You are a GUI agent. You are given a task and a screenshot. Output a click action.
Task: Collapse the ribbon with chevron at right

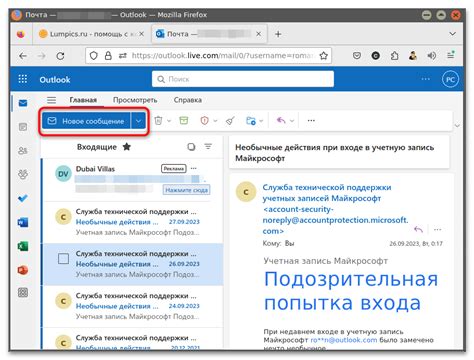(457, 126)
